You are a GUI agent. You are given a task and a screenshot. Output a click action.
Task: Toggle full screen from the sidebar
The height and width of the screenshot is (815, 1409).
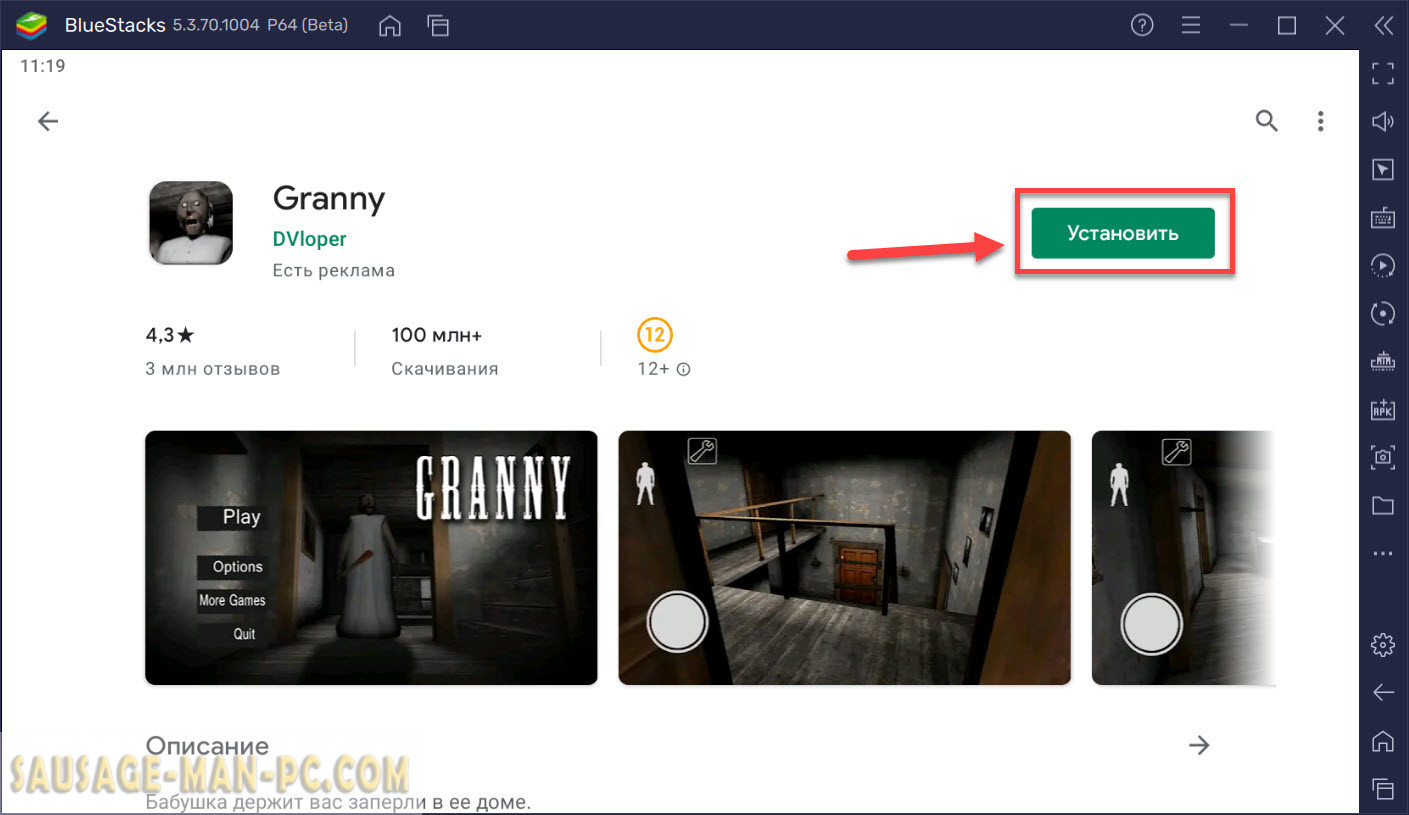pos(1383,73)
